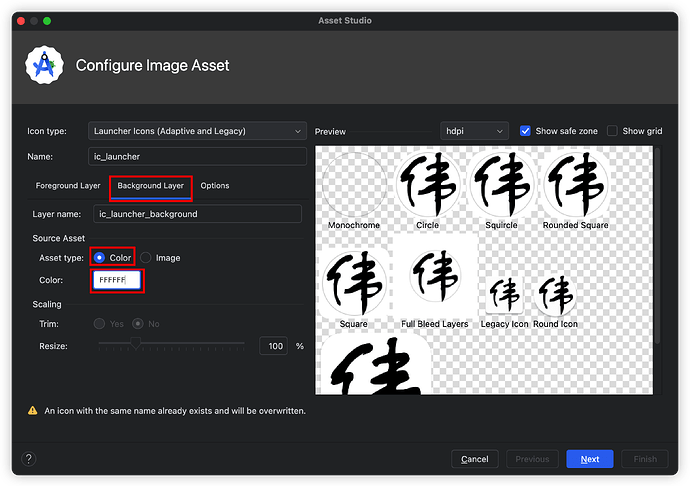Select the Squircle icon preview
Screen dimensions: 690x486
tap(502, 185)
